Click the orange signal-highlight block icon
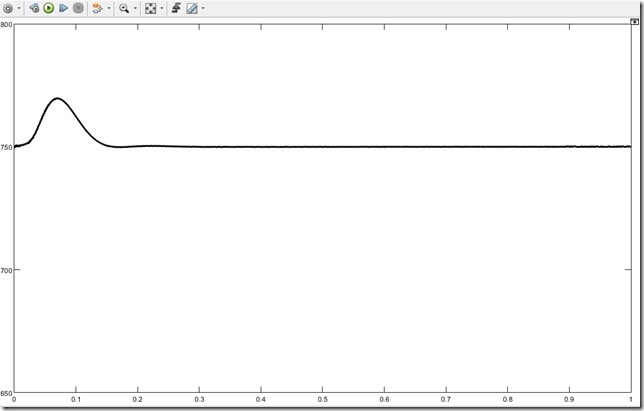The width and height of the screenshot is (644, 411). (97, 8)
